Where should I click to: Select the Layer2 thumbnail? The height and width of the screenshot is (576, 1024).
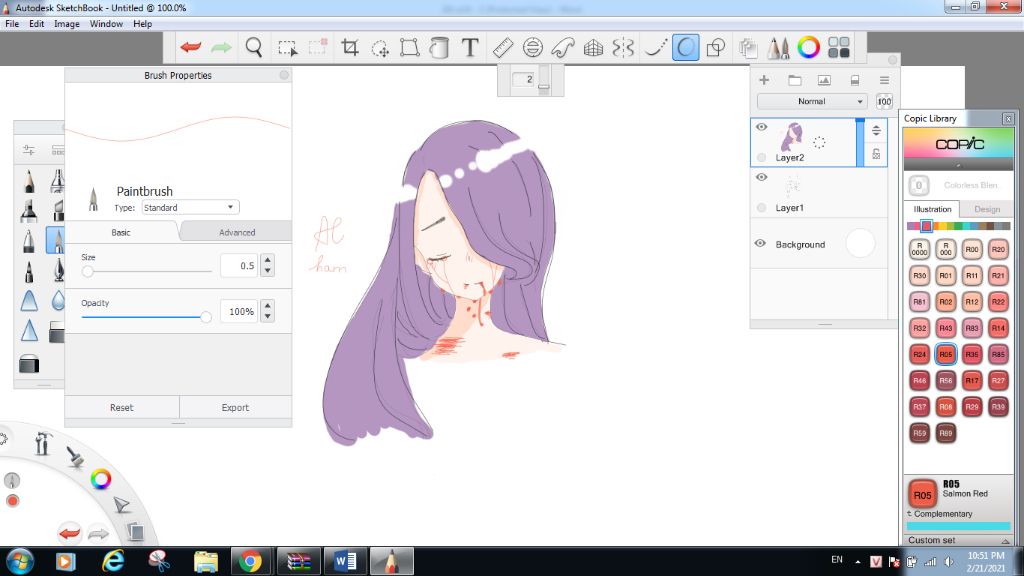pyautogui.click(x=792, y=136)
